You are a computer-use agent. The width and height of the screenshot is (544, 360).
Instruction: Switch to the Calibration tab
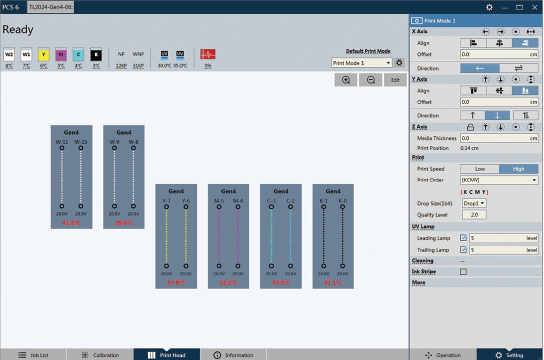[100, 355]
